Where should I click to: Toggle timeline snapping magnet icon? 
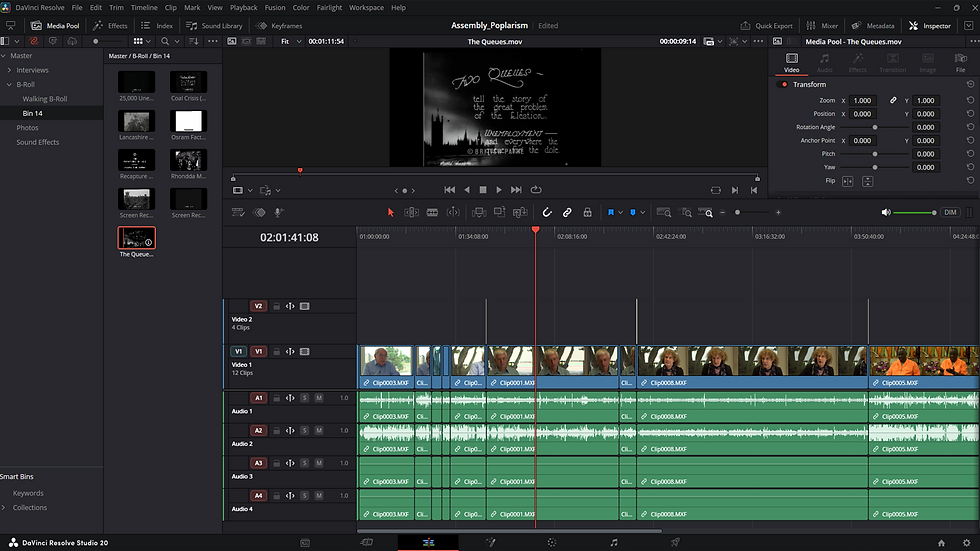click(x=547, y=212)
